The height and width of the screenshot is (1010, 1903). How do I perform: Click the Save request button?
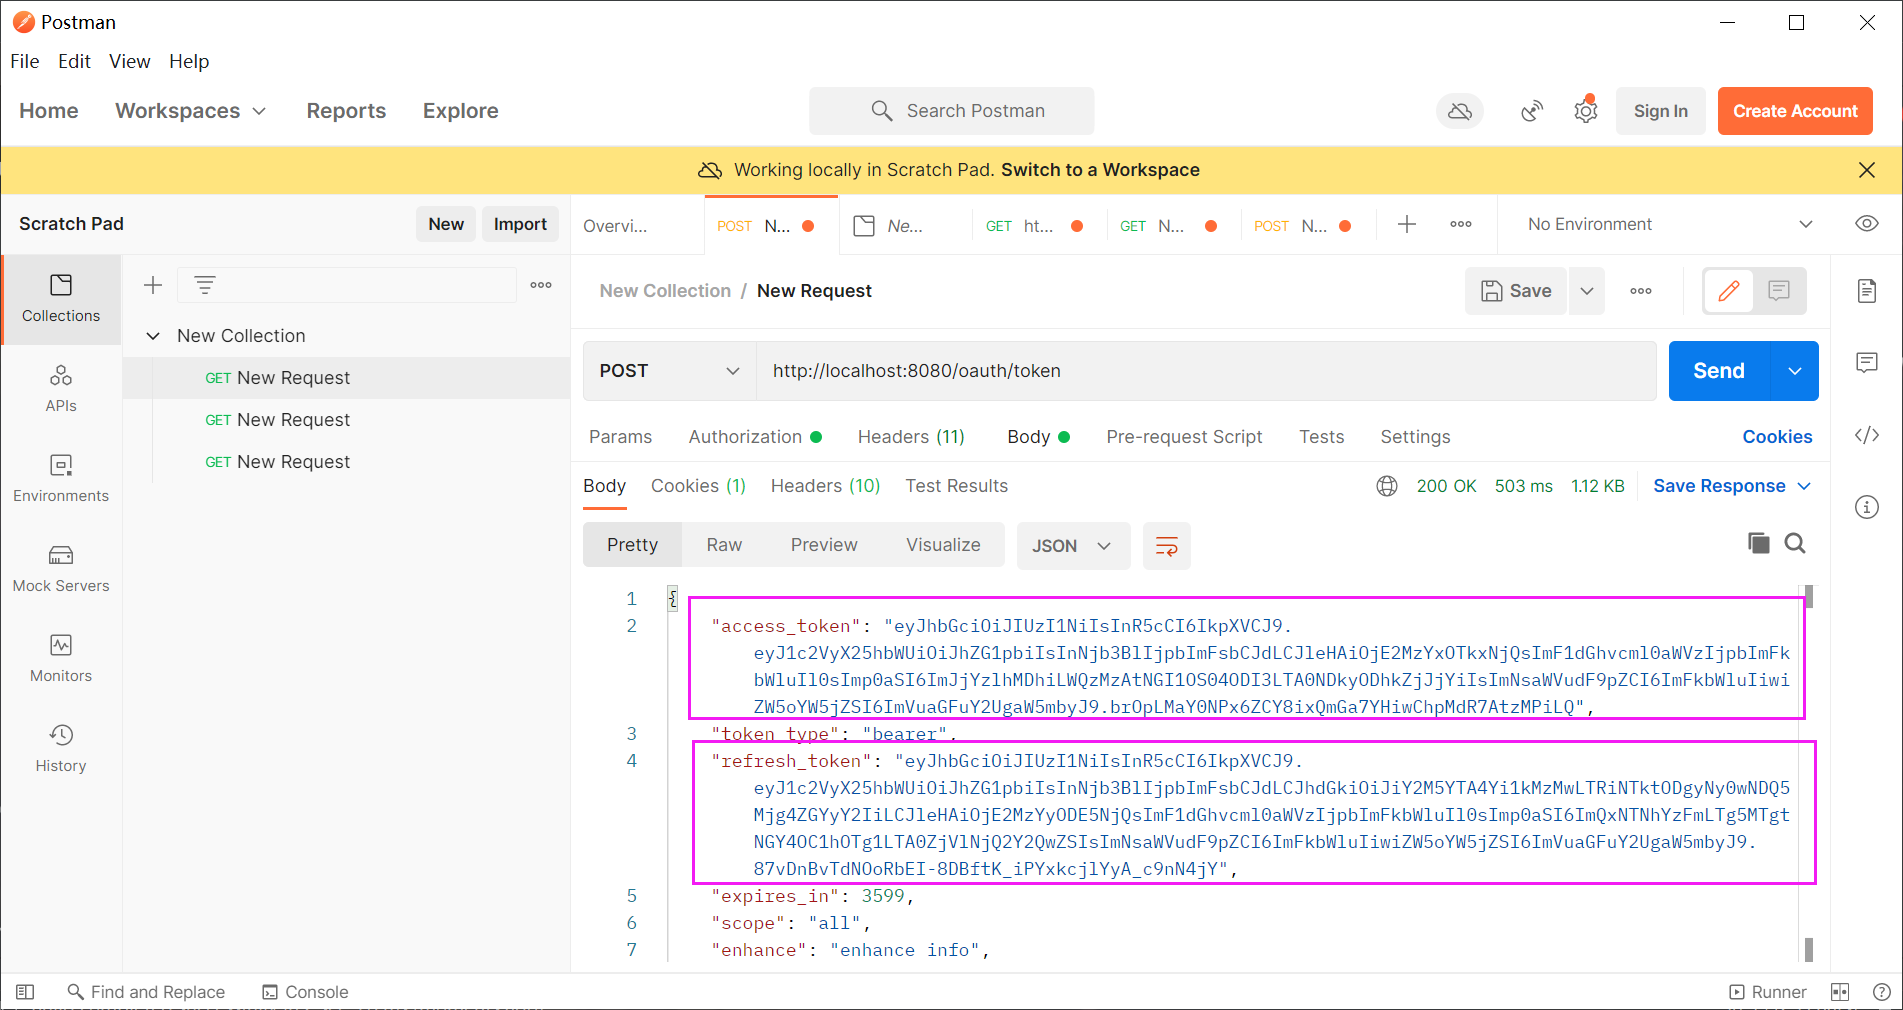[1516, 291]
